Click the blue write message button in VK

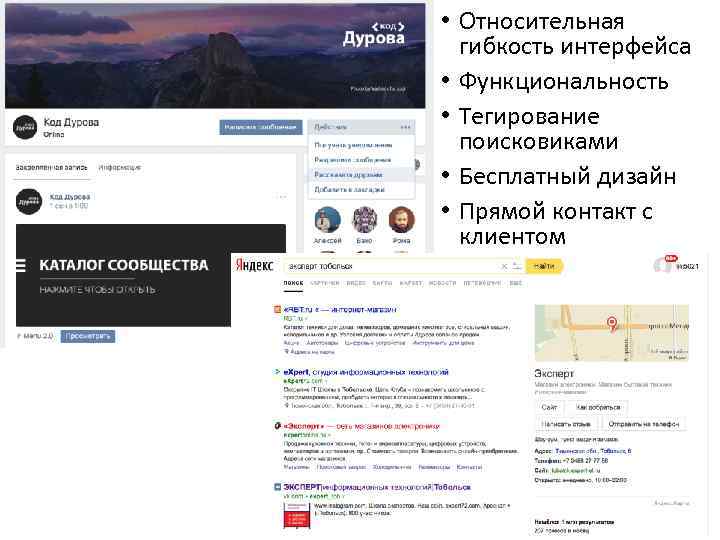click(x=260, y=127)
